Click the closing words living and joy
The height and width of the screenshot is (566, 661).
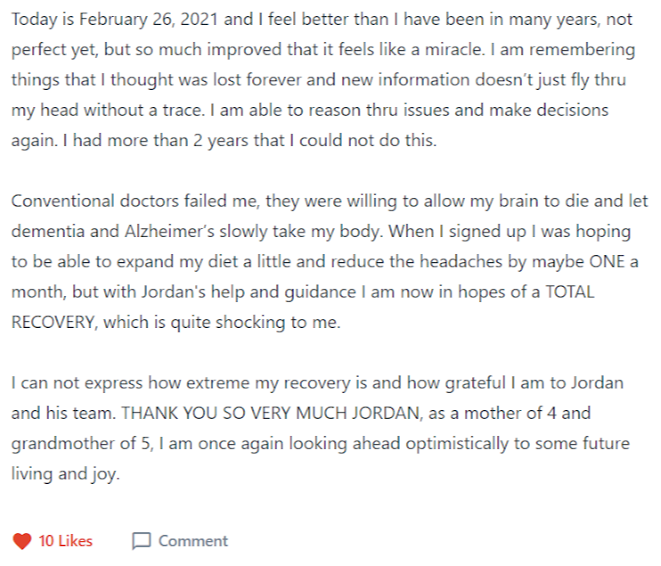point(66,474)
